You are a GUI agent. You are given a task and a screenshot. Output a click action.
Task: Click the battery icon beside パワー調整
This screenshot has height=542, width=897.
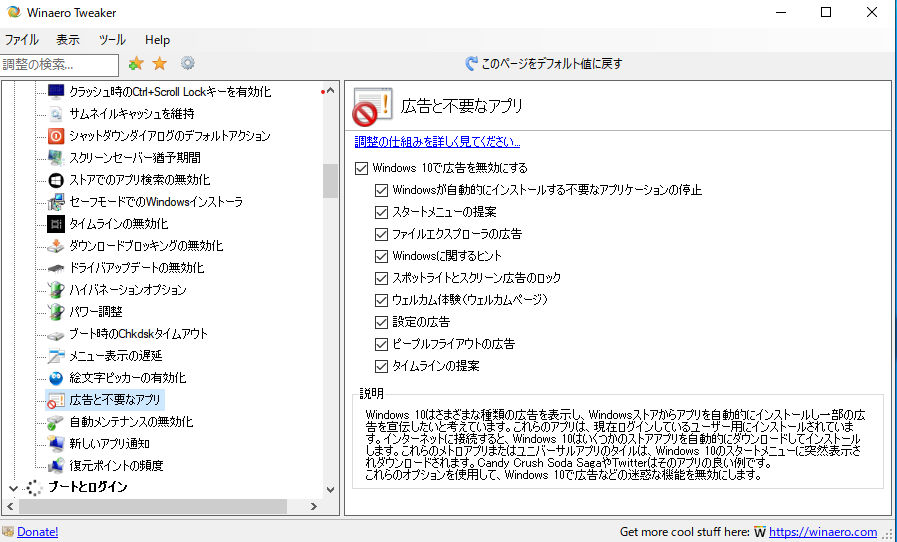coord(55,312)
